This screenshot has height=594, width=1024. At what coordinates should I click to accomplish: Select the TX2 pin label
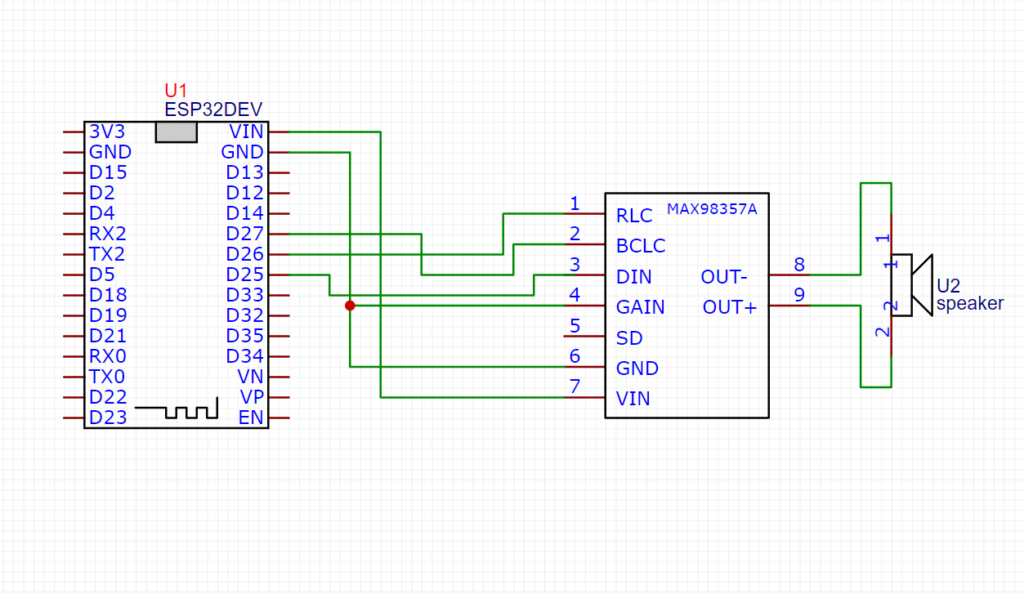[x=107, y=254]
